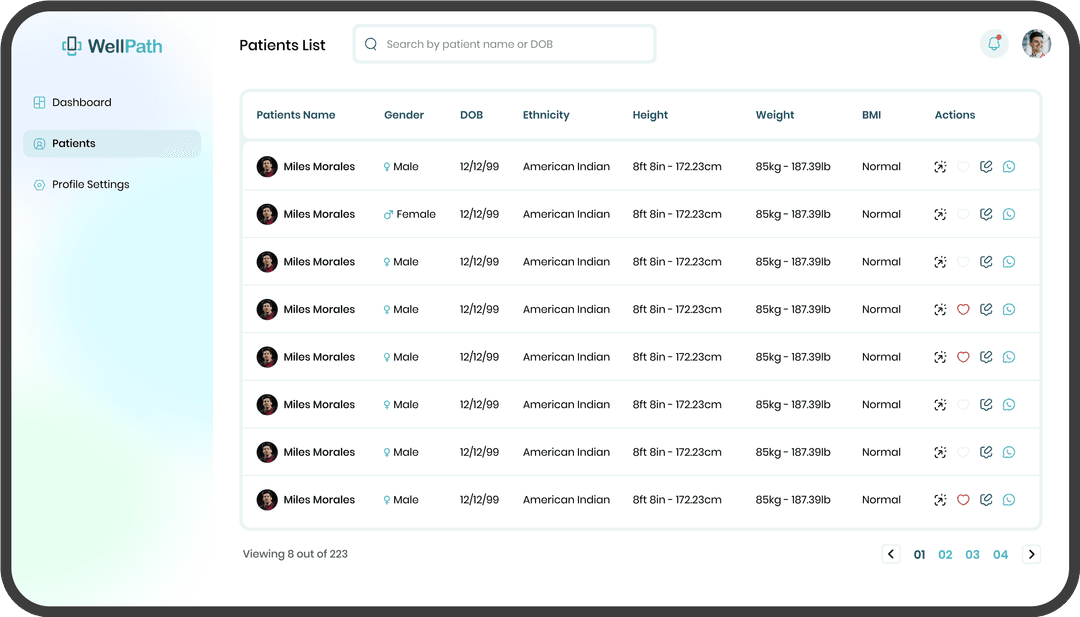The image size is (1080, 617).
Task: Open the profile avatar picture
Action: (1036, 44)
